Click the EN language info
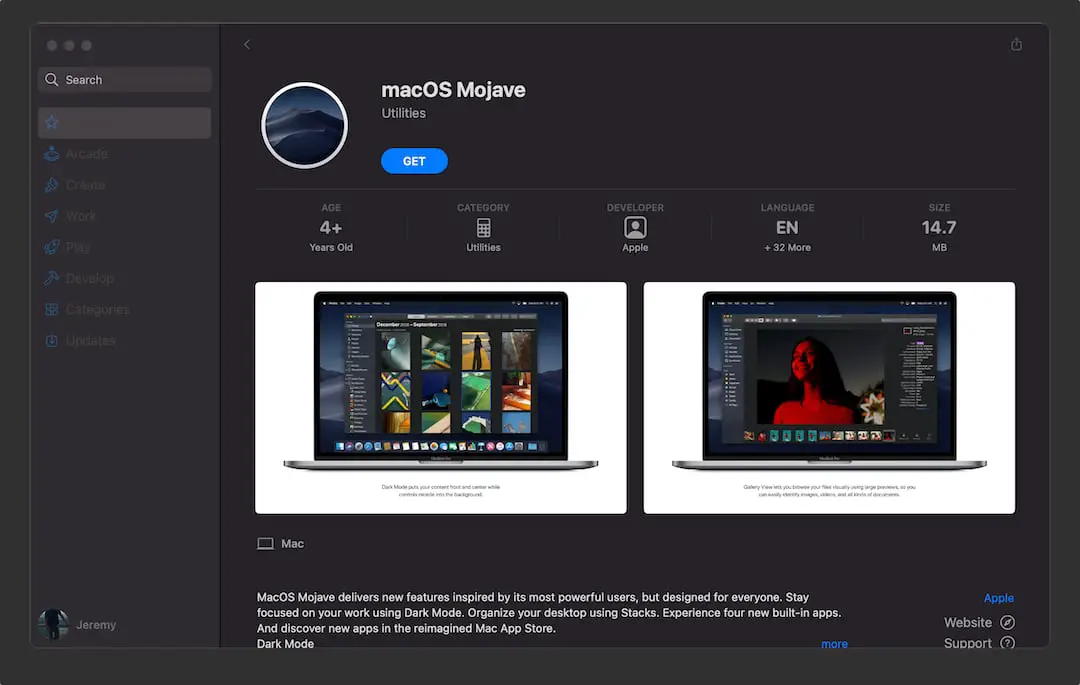The height and width of the screenshot is (685, 1080). (787, 227)
